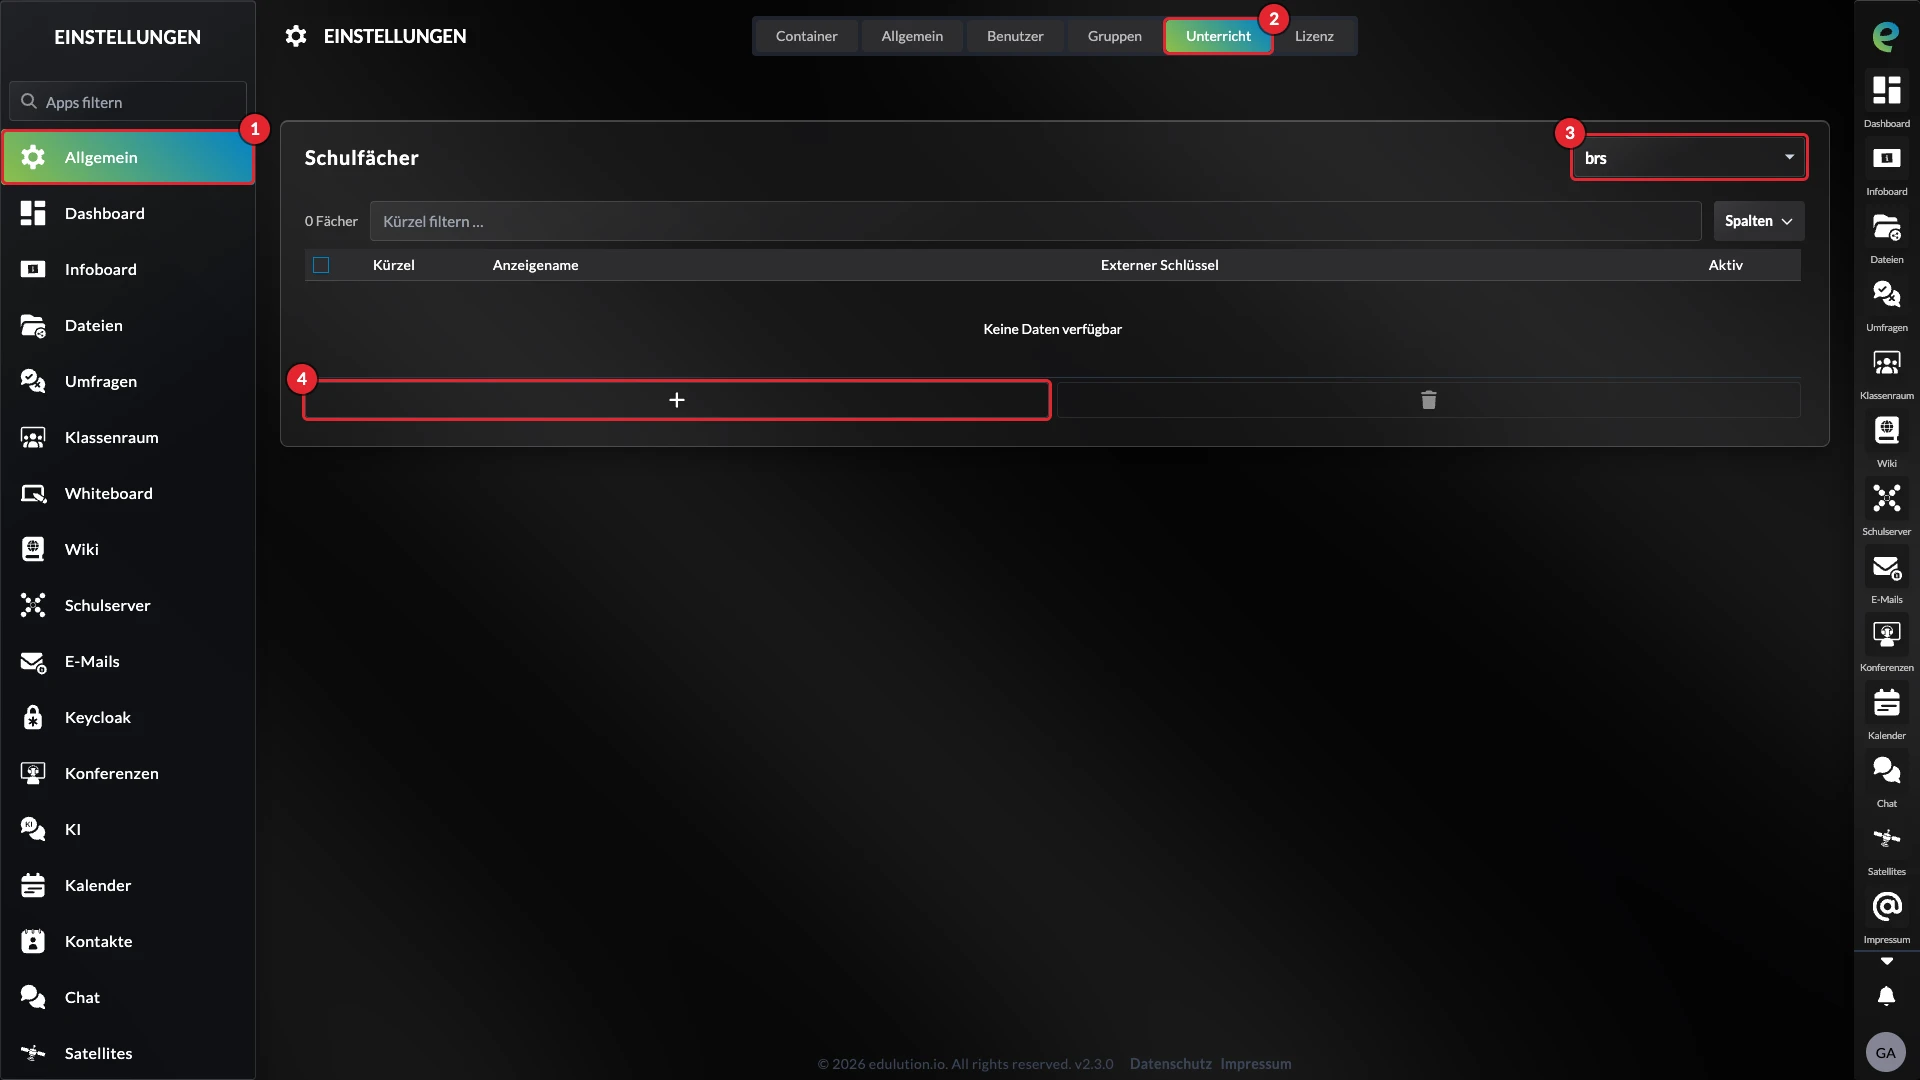
Task: Follow the Impressum footer link
Action: point(1256,1064)
